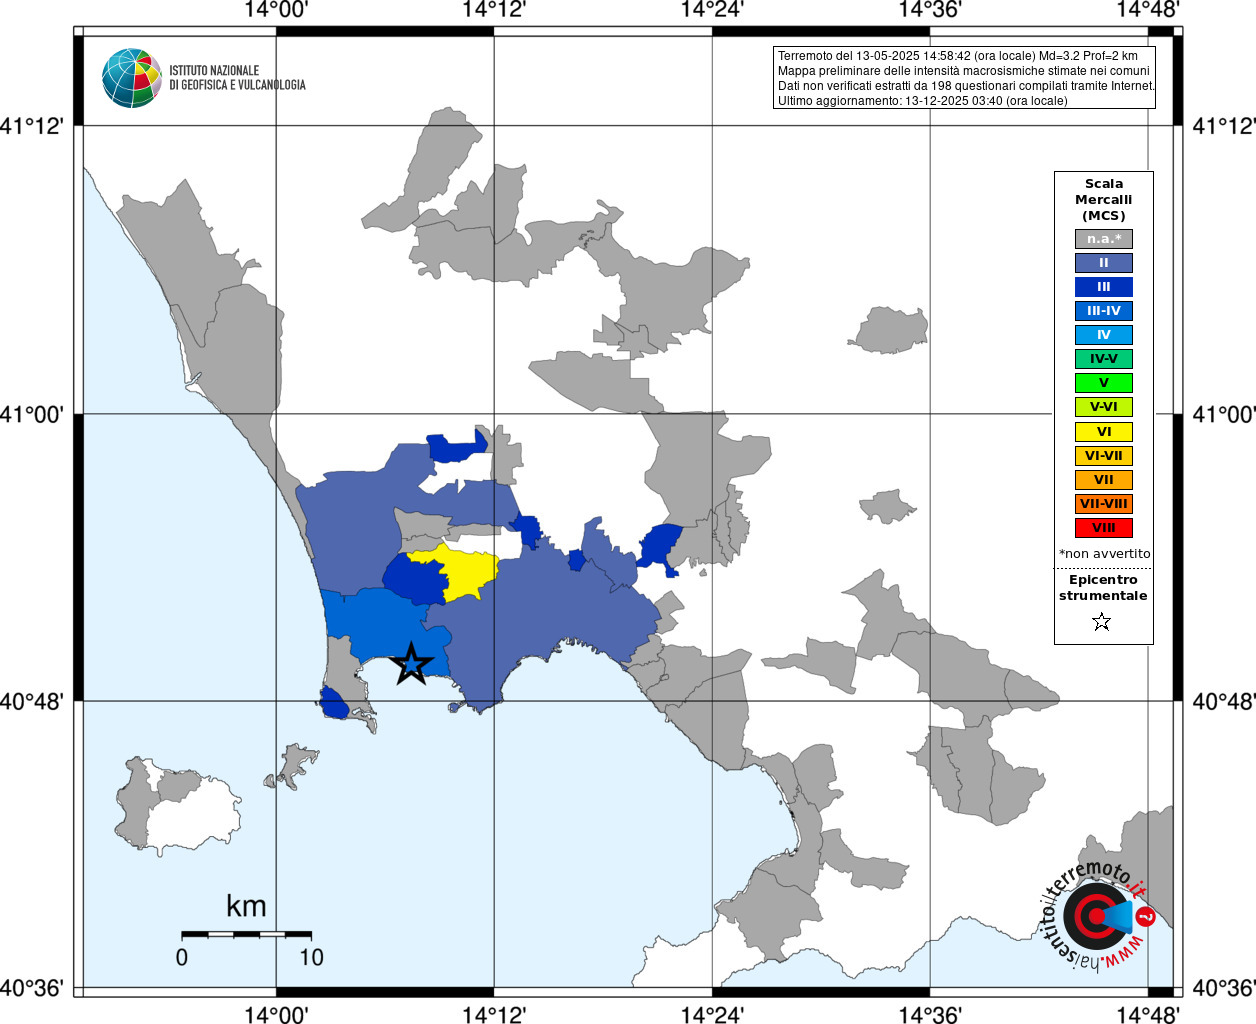This screenshot has width=1256, height=1024.
Task: Click the km scale bar
Action: point(246,934)
